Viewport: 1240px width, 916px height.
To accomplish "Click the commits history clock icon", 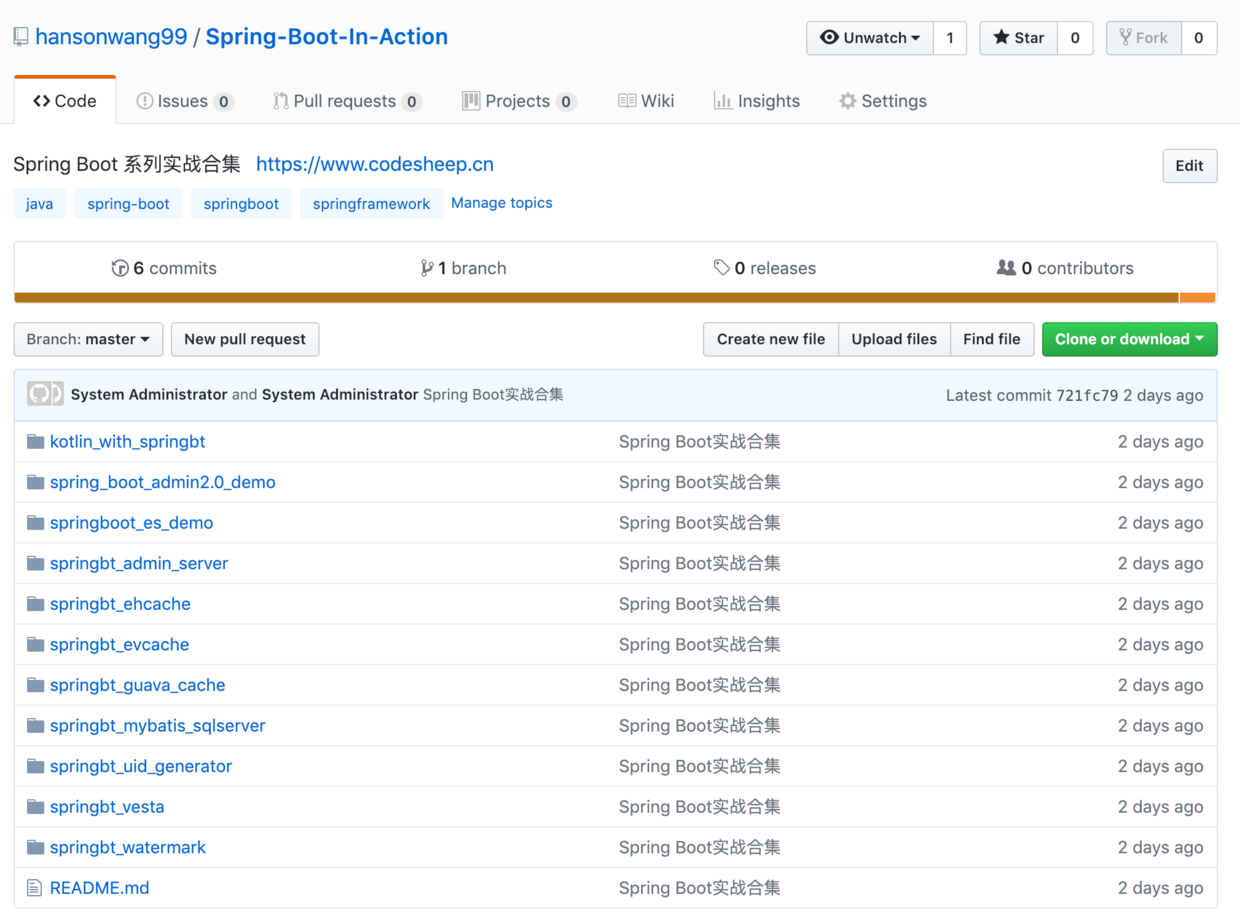I will (122, 267).
